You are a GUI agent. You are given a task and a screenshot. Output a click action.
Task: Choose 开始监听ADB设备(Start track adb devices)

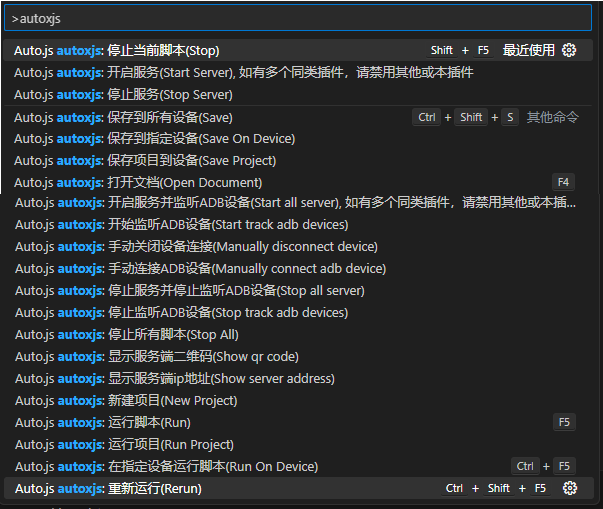[298, 225]
